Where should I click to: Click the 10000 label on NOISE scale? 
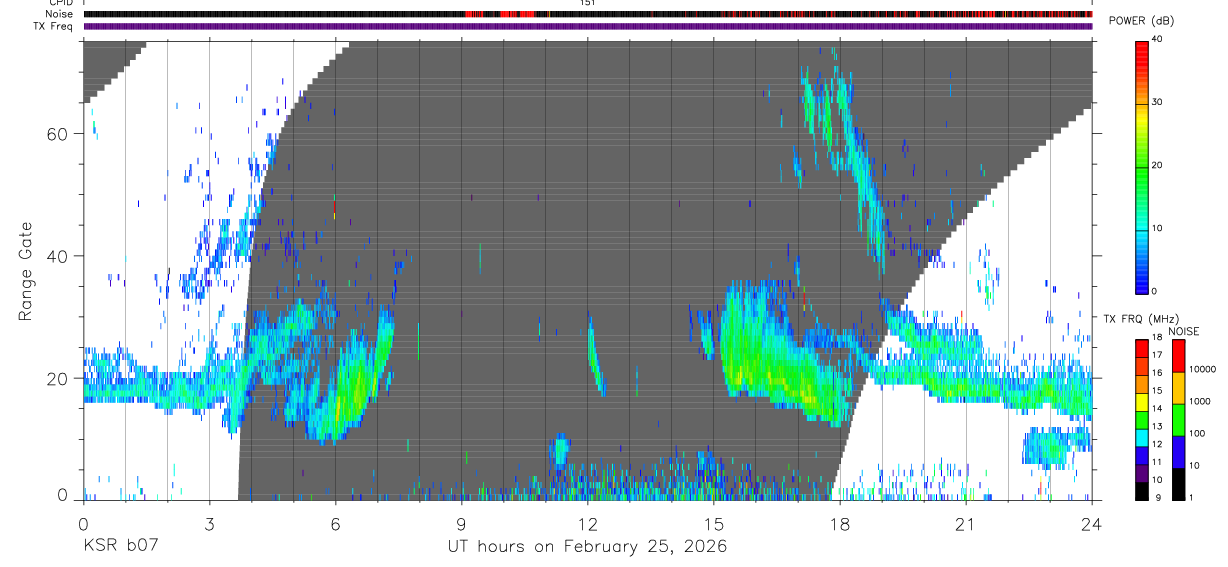1203,371
